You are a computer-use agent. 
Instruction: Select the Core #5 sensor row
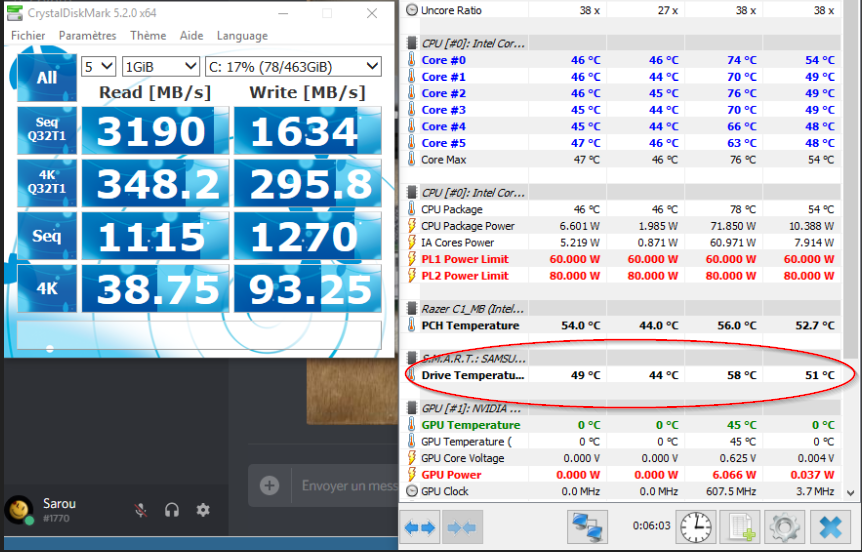622,143
